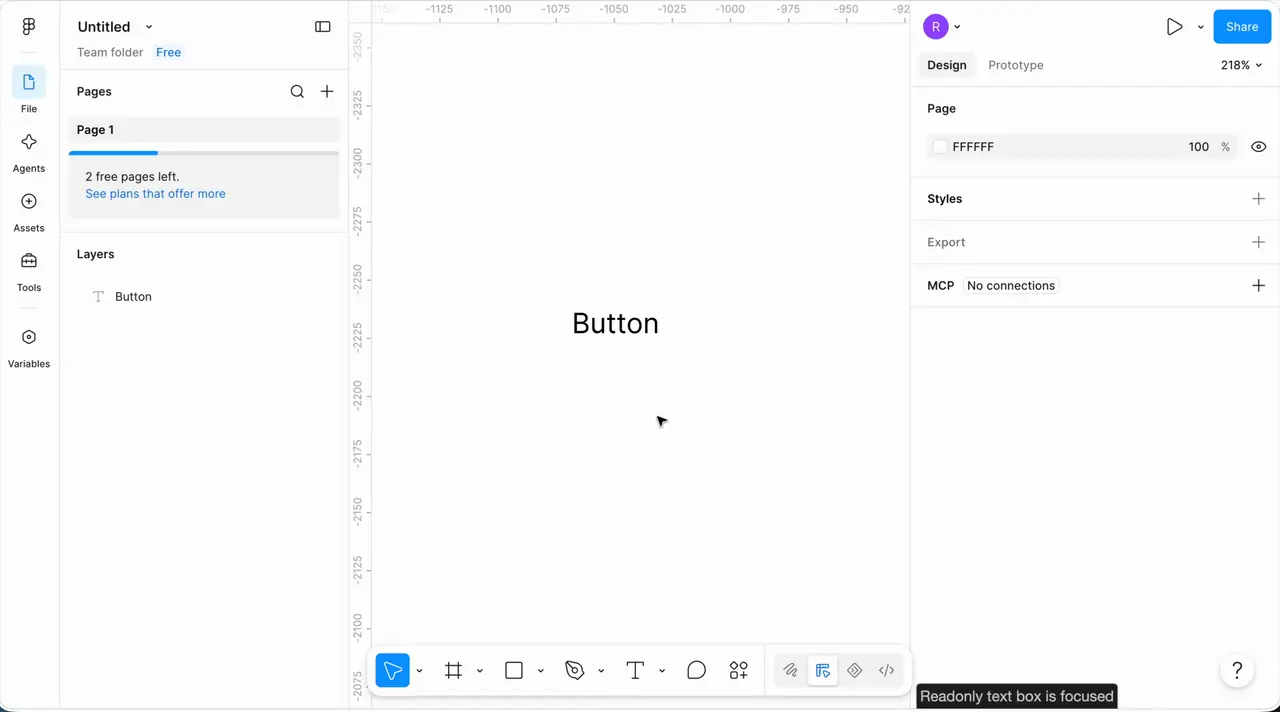Screen dimensions: 1280x712
Task: Select the Button text on canvas
Action: click(x=615, y=324)
